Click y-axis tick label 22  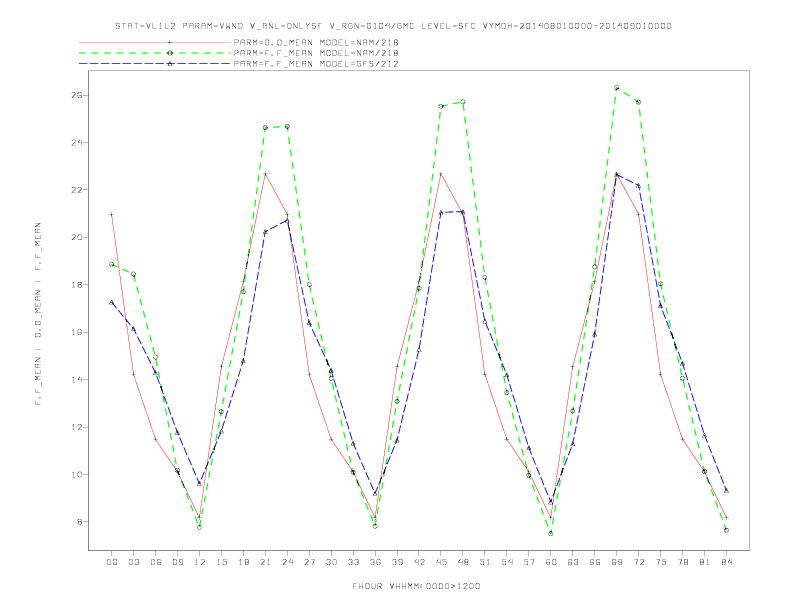76,190
